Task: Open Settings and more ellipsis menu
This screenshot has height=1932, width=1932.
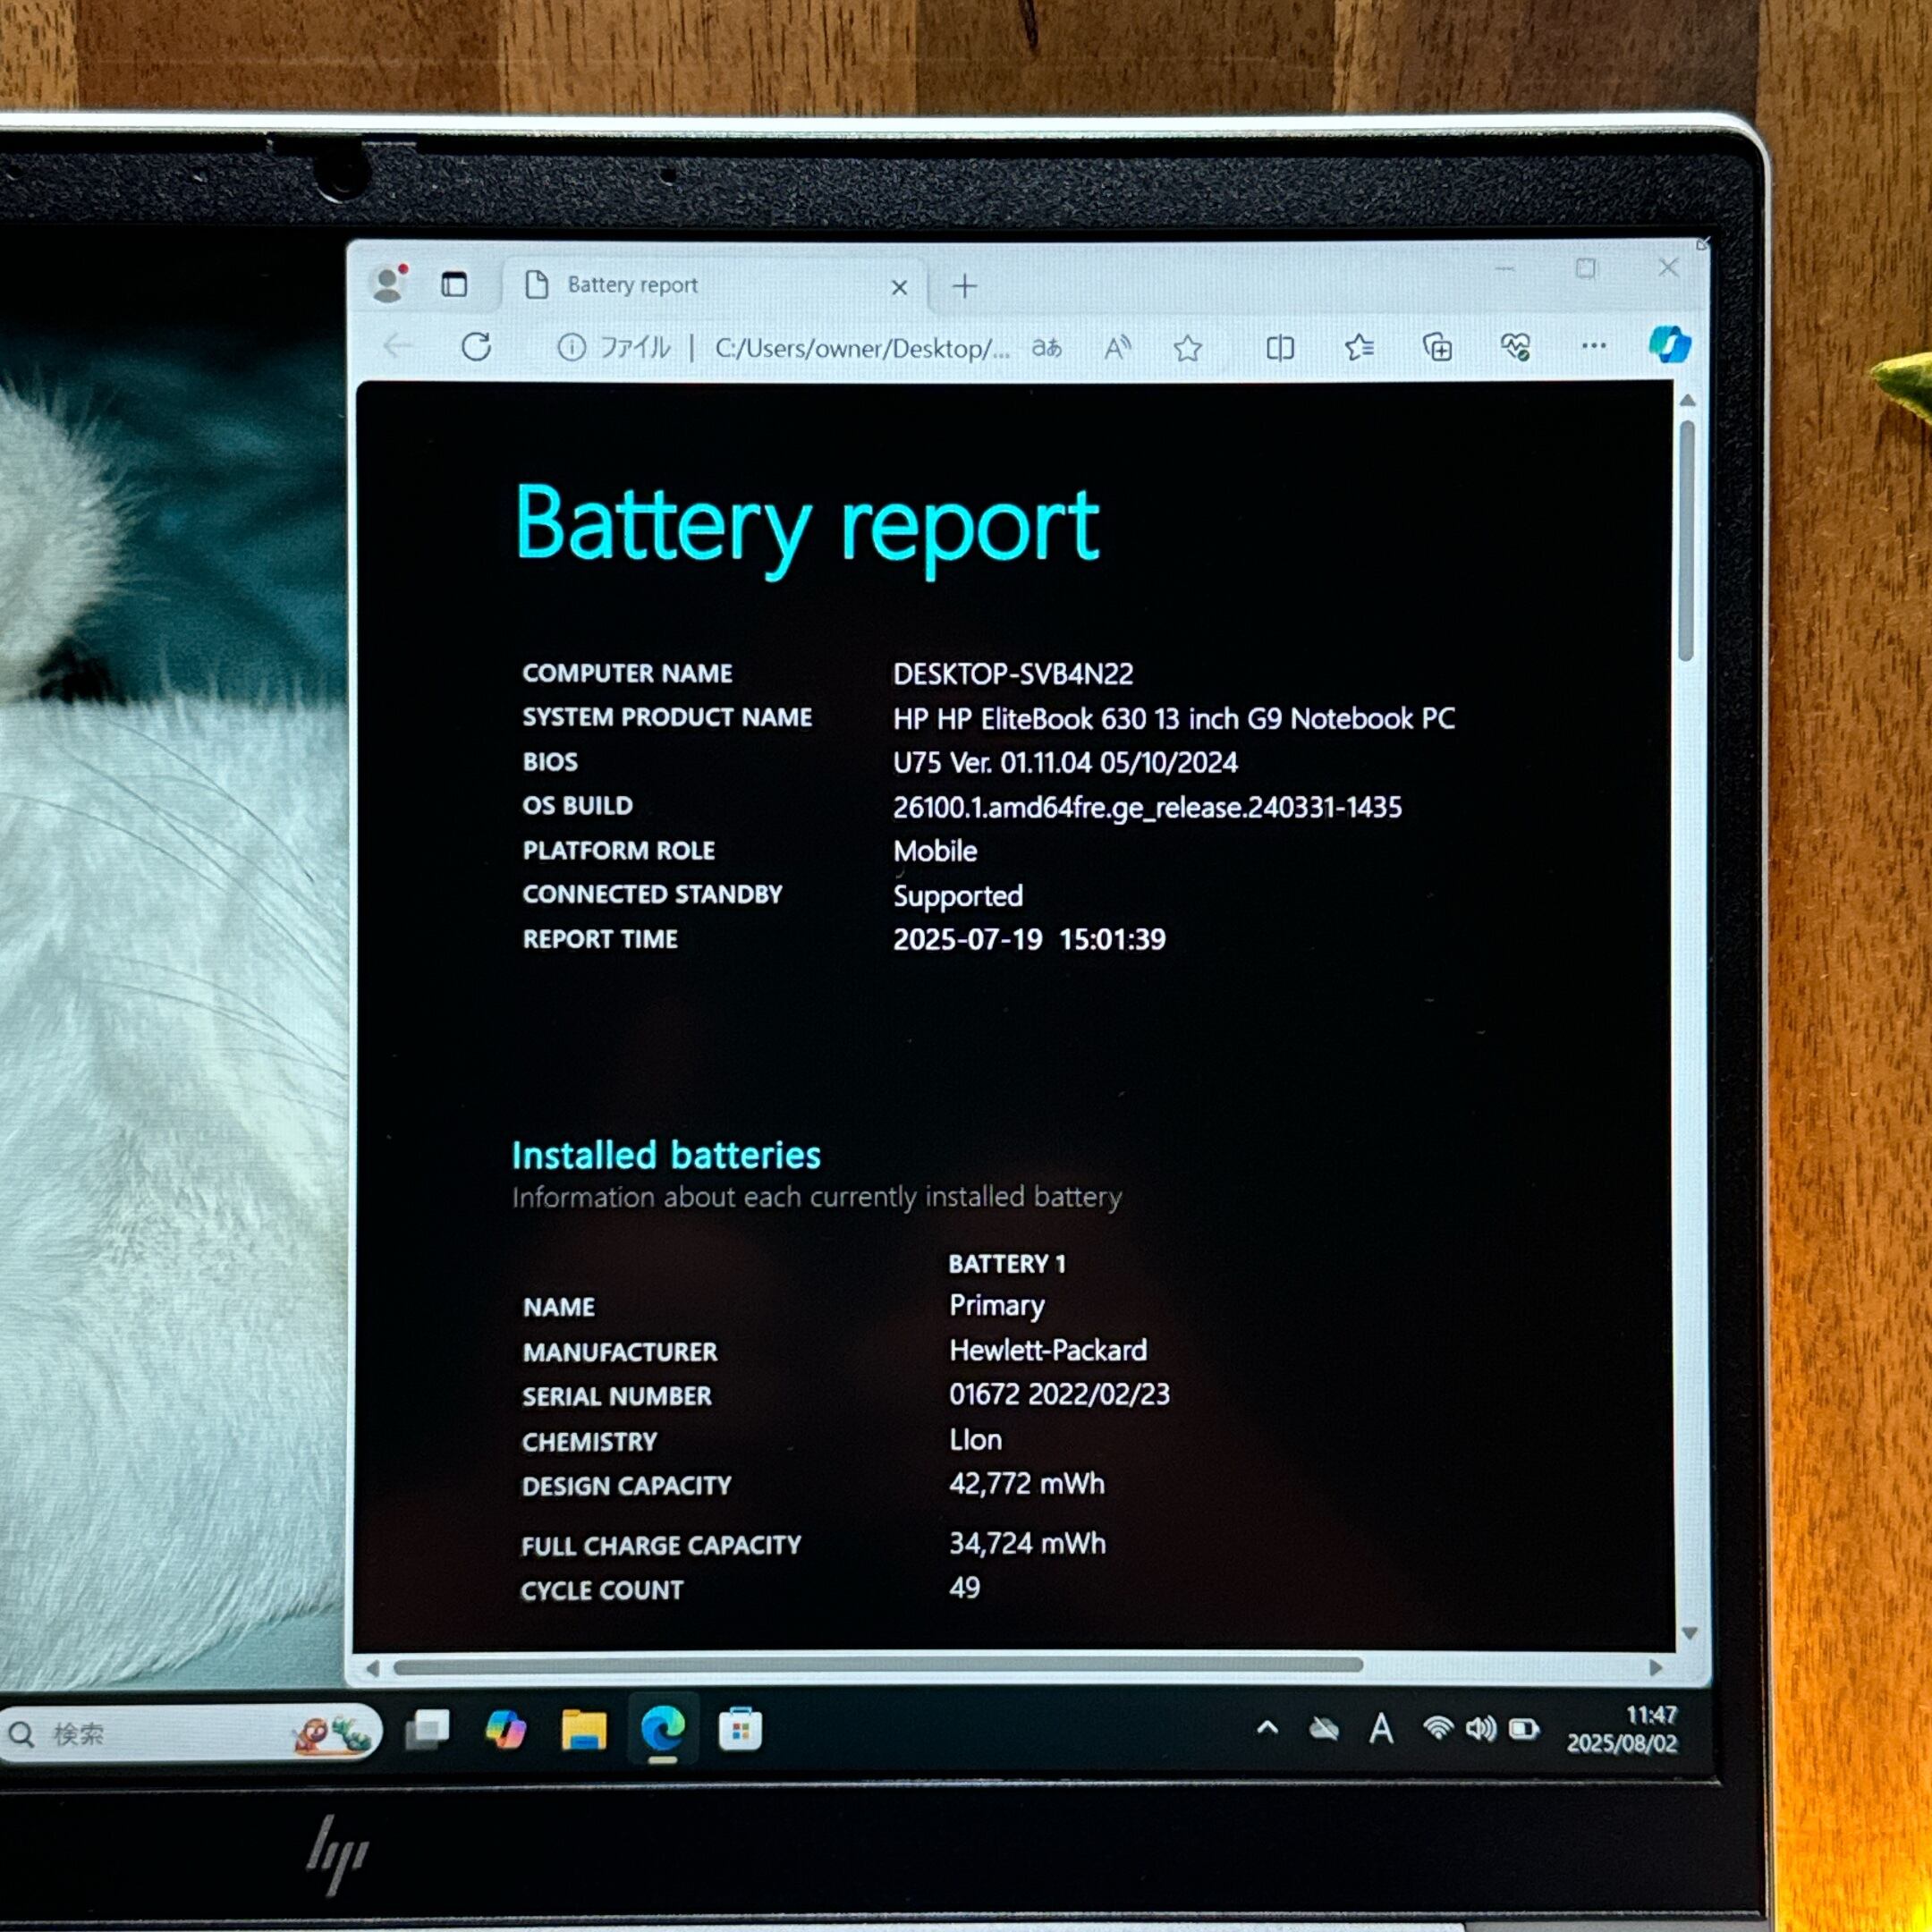Action: [x=1593, y=346]
